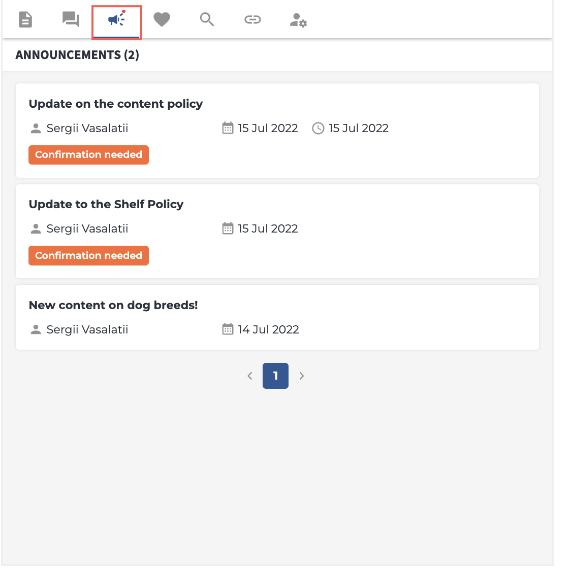Click calendar icon next to 14 Jul 2022

click(228, 329)
